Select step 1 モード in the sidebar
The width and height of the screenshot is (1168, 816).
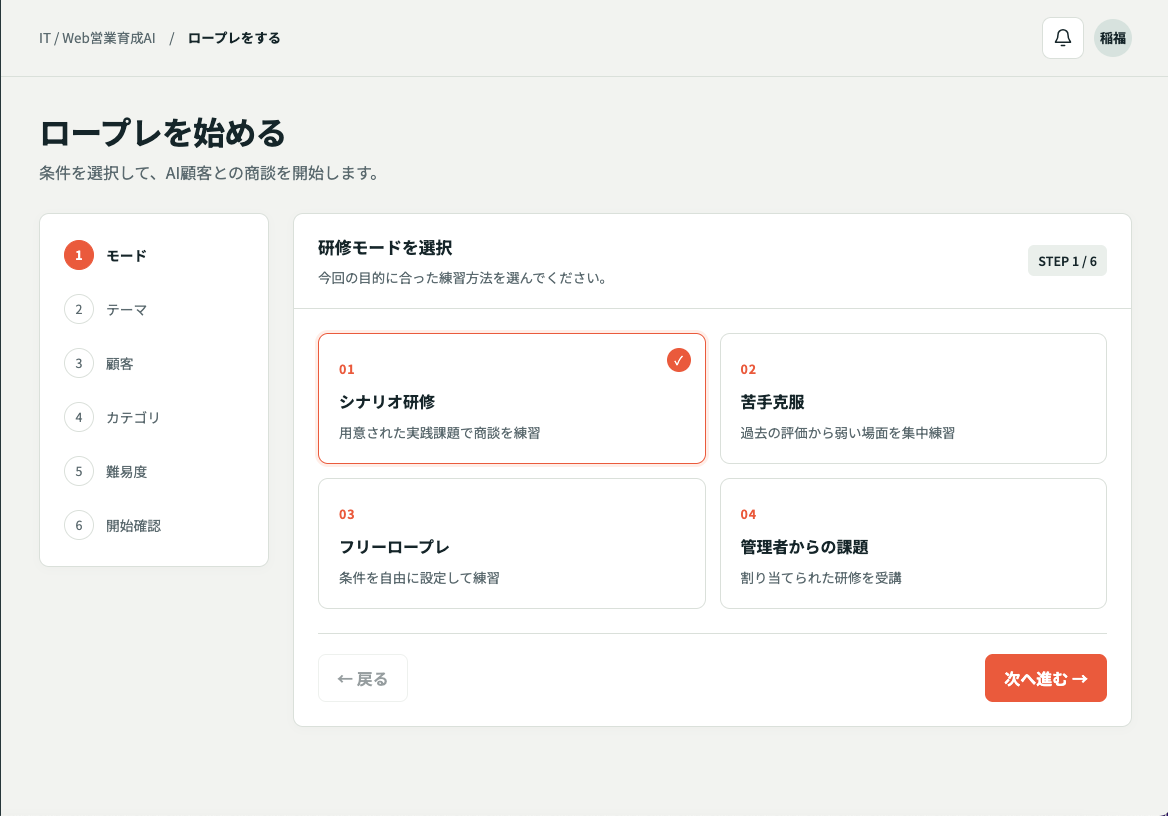(106, 256)
